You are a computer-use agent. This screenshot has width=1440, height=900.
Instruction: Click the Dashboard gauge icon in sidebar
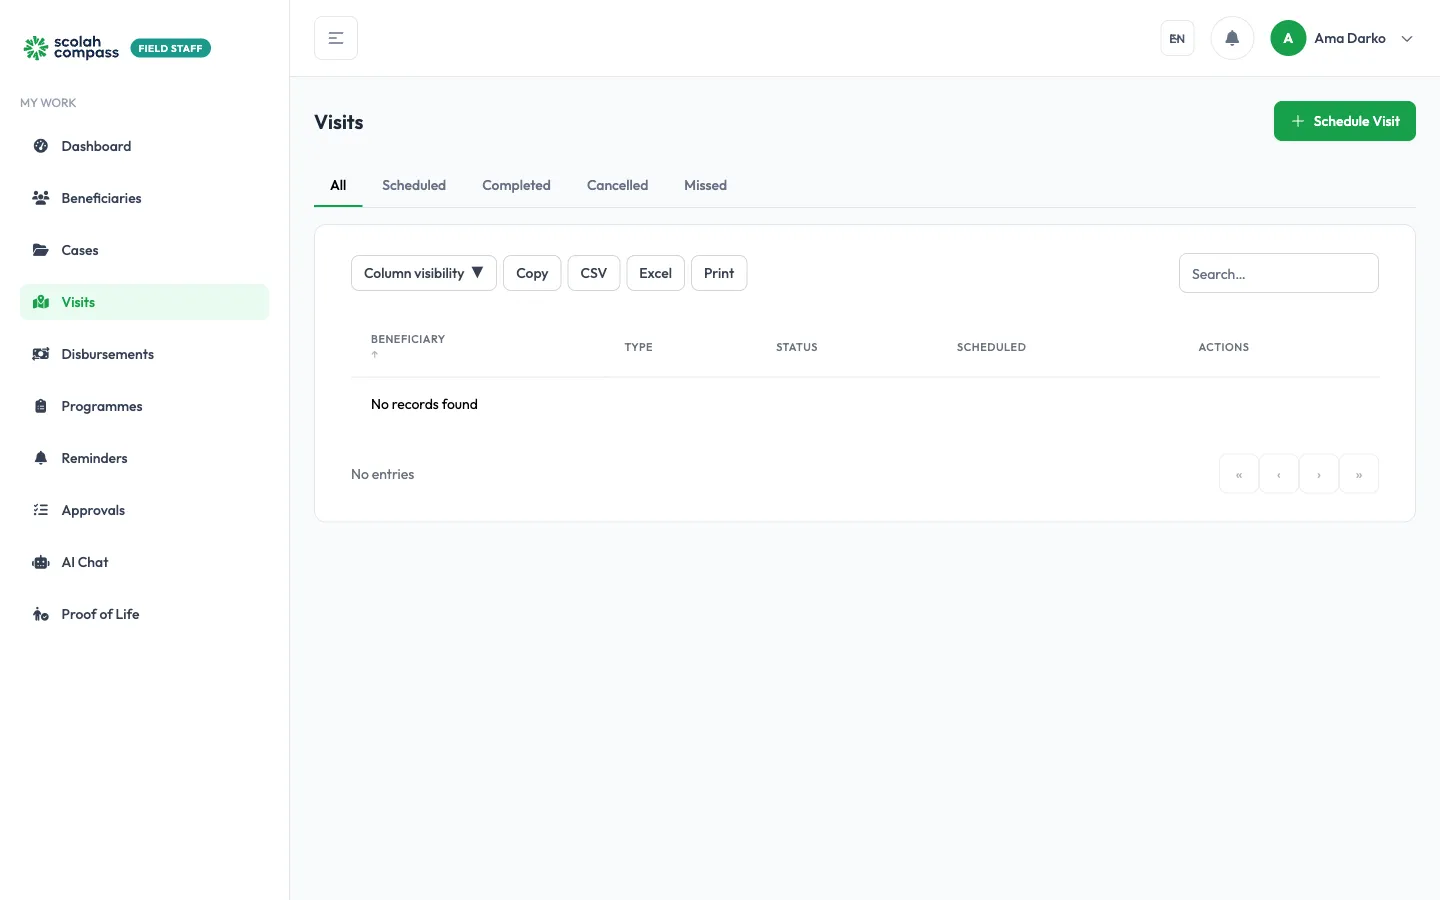tap(41, 146)
